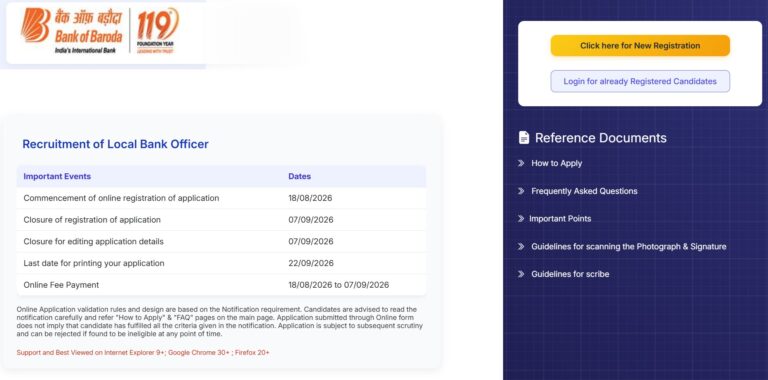Click the Reference Documents file icon
This screenshot has width=768, height=380.
(x=524, y=138)
